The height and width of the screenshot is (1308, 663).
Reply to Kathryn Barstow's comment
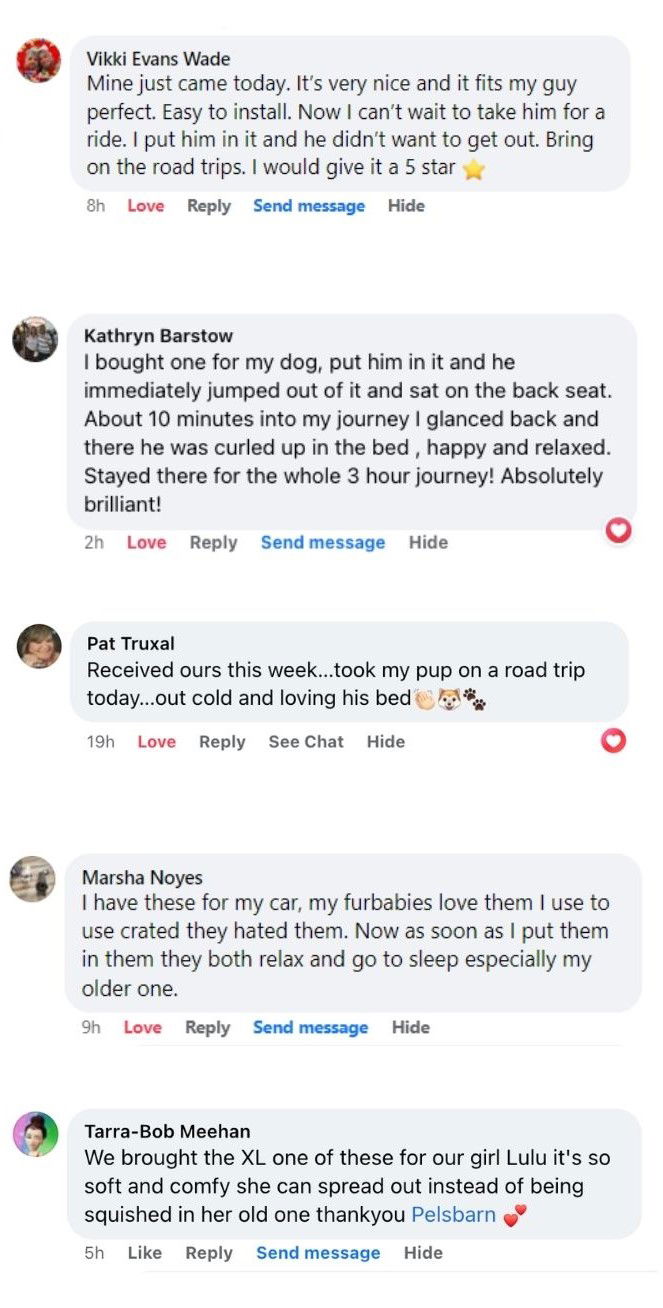click(x=213, y=542)
